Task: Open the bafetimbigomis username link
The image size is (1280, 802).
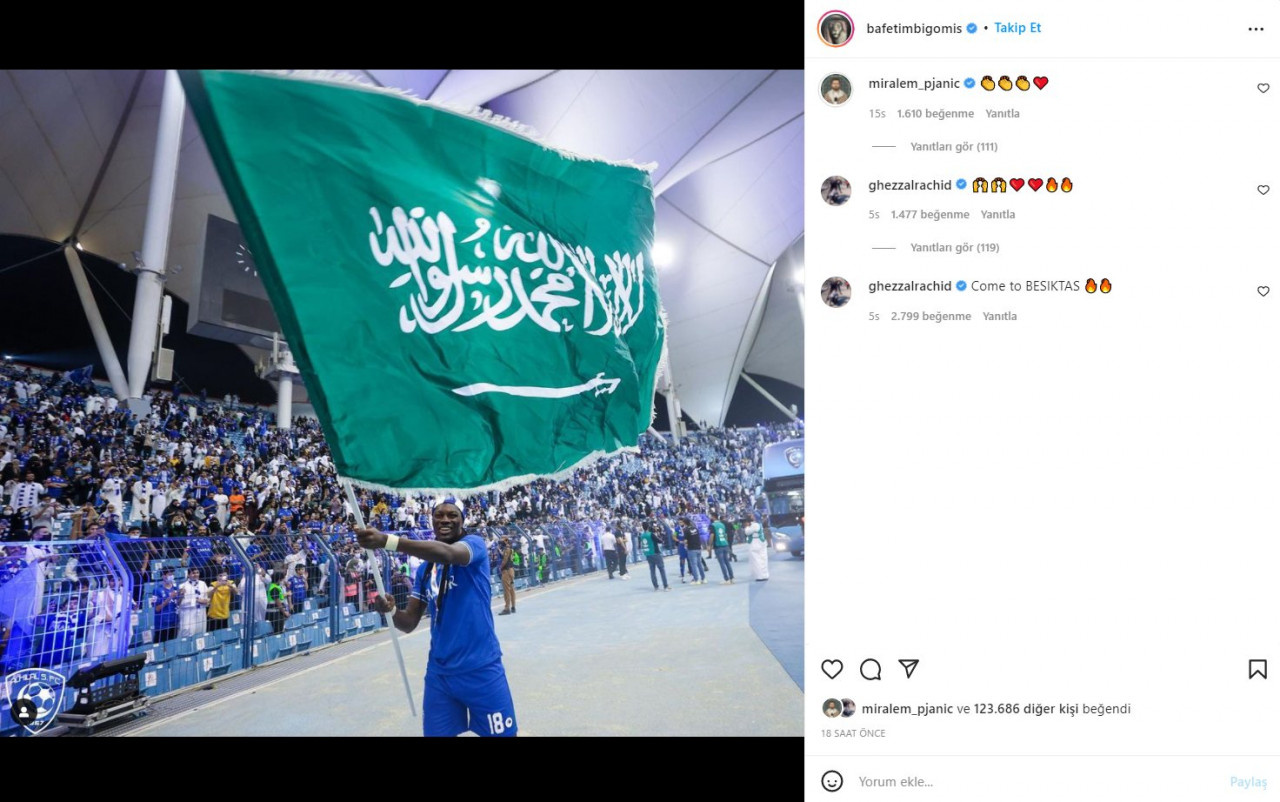Action: point(914,29)
